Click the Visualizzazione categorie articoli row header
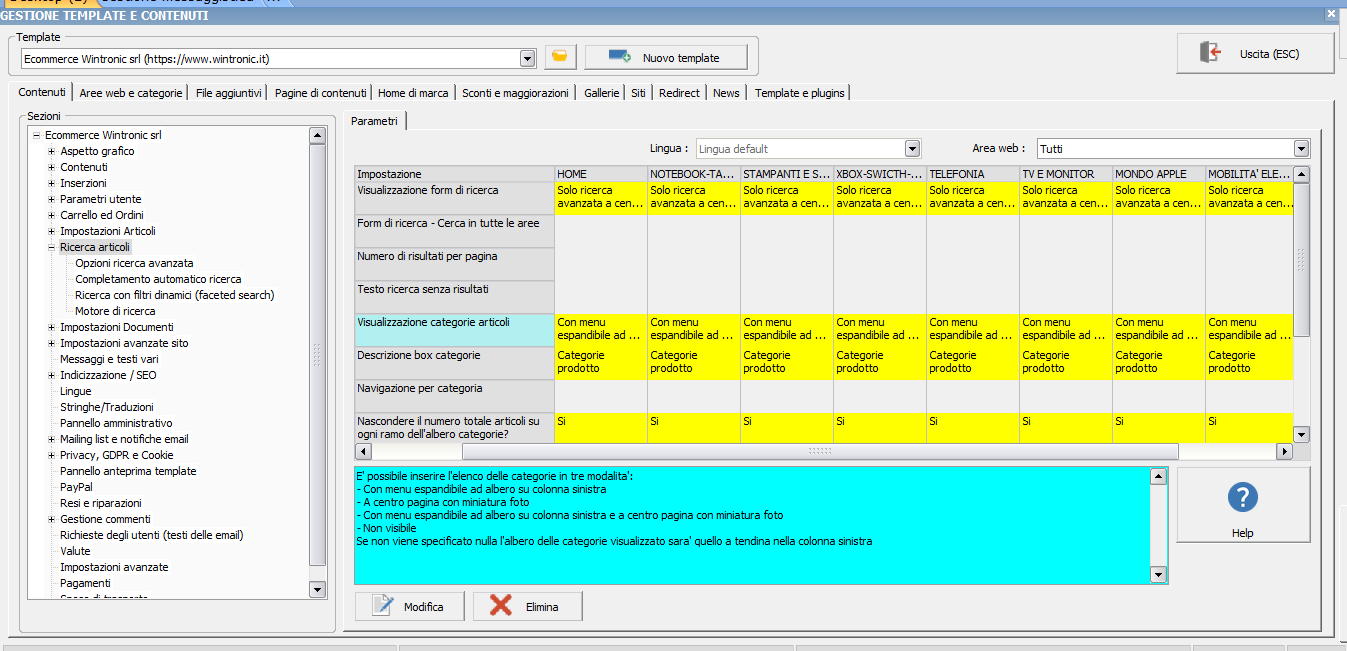This screenshot has width=1347, height=651. click(x=454, y=330)
